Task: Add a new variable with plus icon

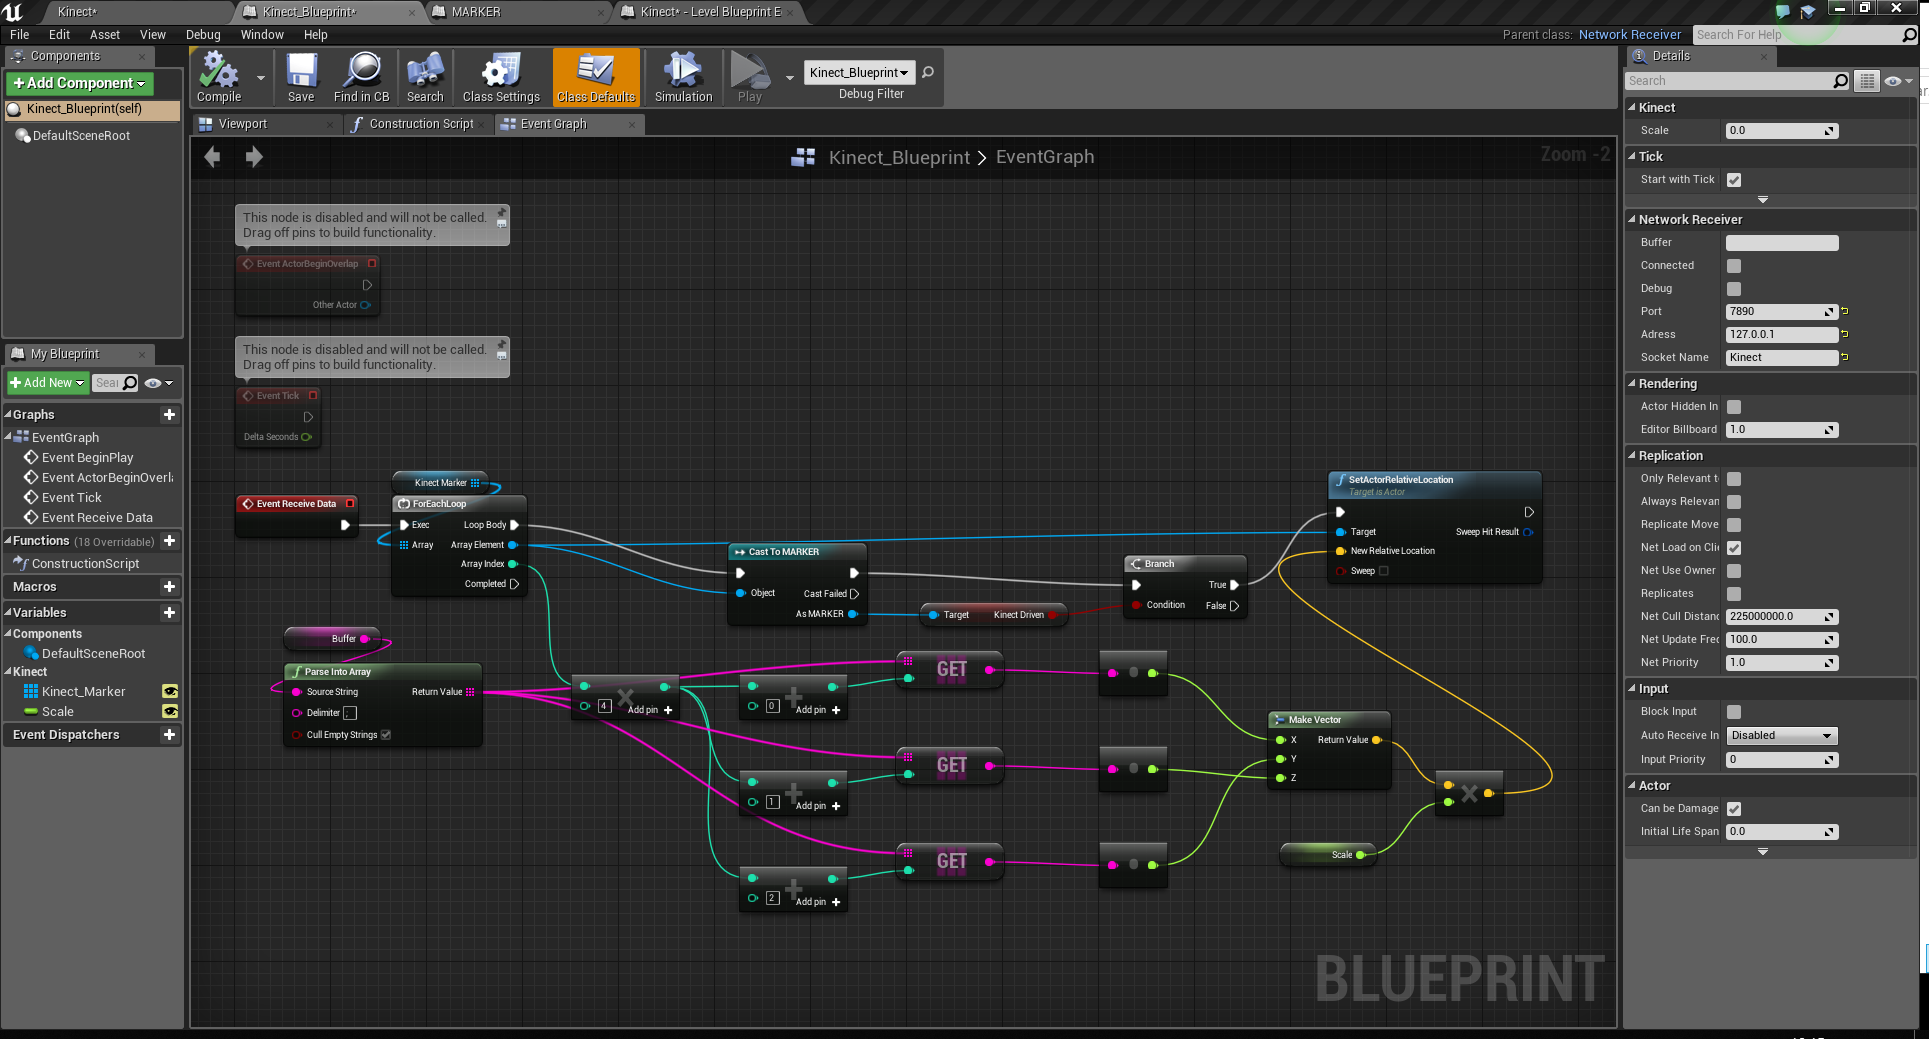Action: point(169,613)
